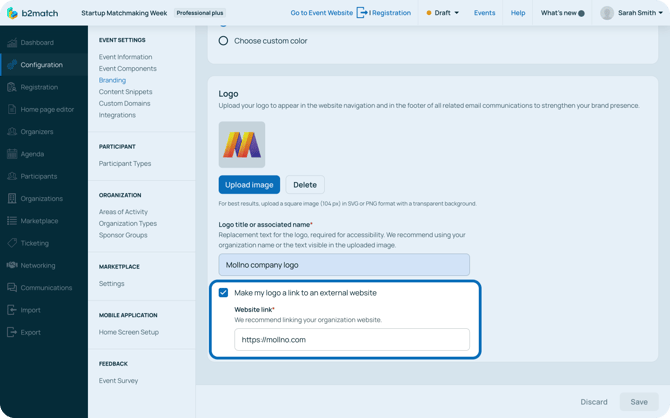Select the Marketplace sidebar icon

tap(12, 221)
